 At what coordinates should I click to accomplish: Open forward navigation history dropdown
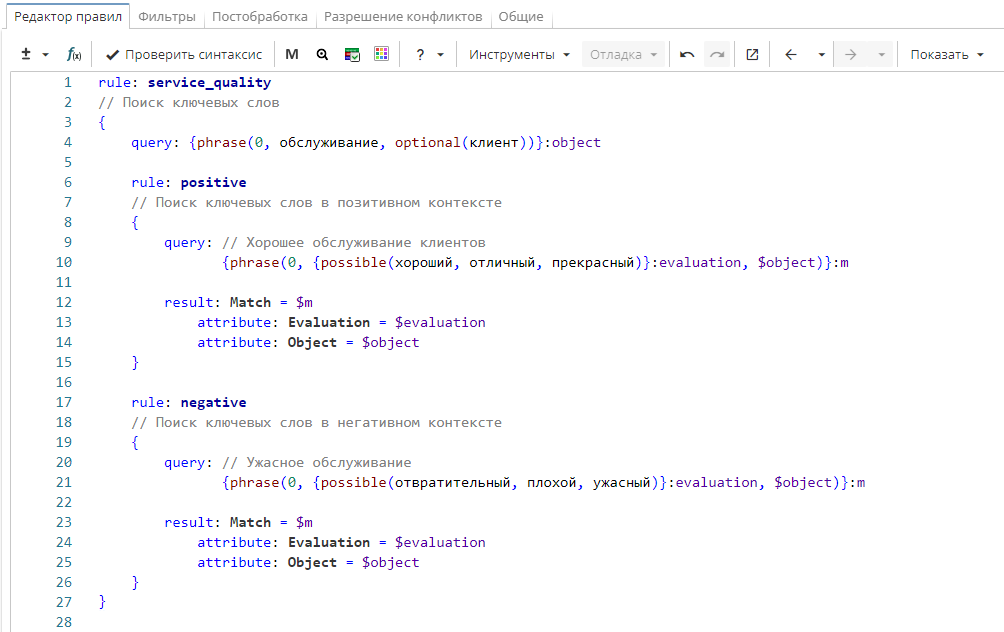(881, 55)
